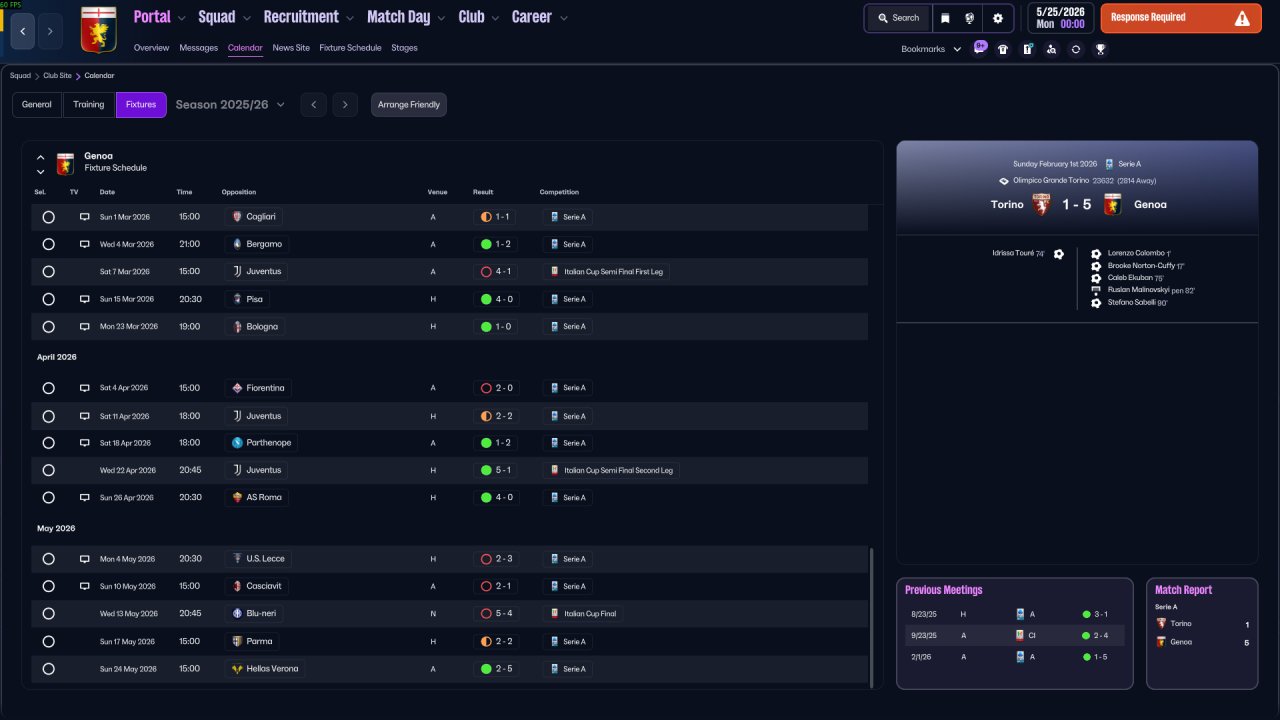The image size is (1280, 720).
Task: Click the Hellas Verona club crest
Action: [237, 669]
